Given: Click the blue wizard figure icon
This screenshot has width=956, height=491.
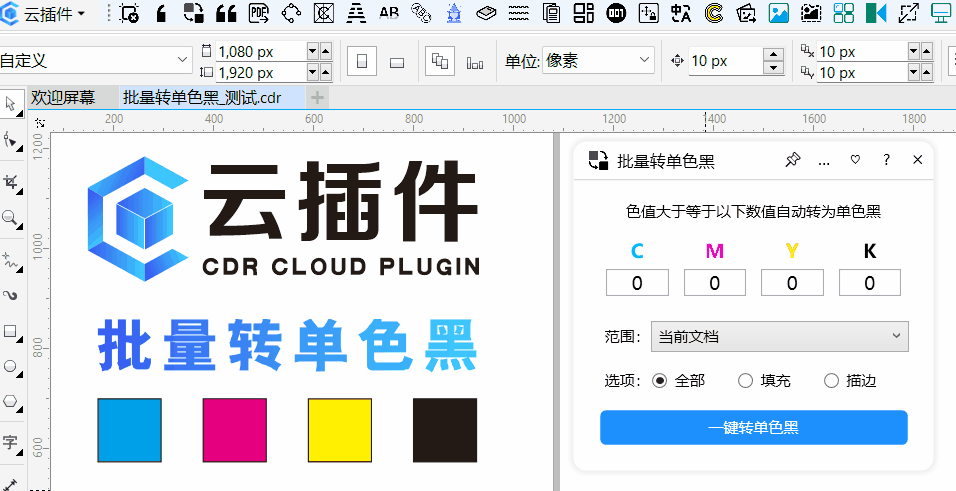Looking at the screenshot, I should [x=454, y=13].
